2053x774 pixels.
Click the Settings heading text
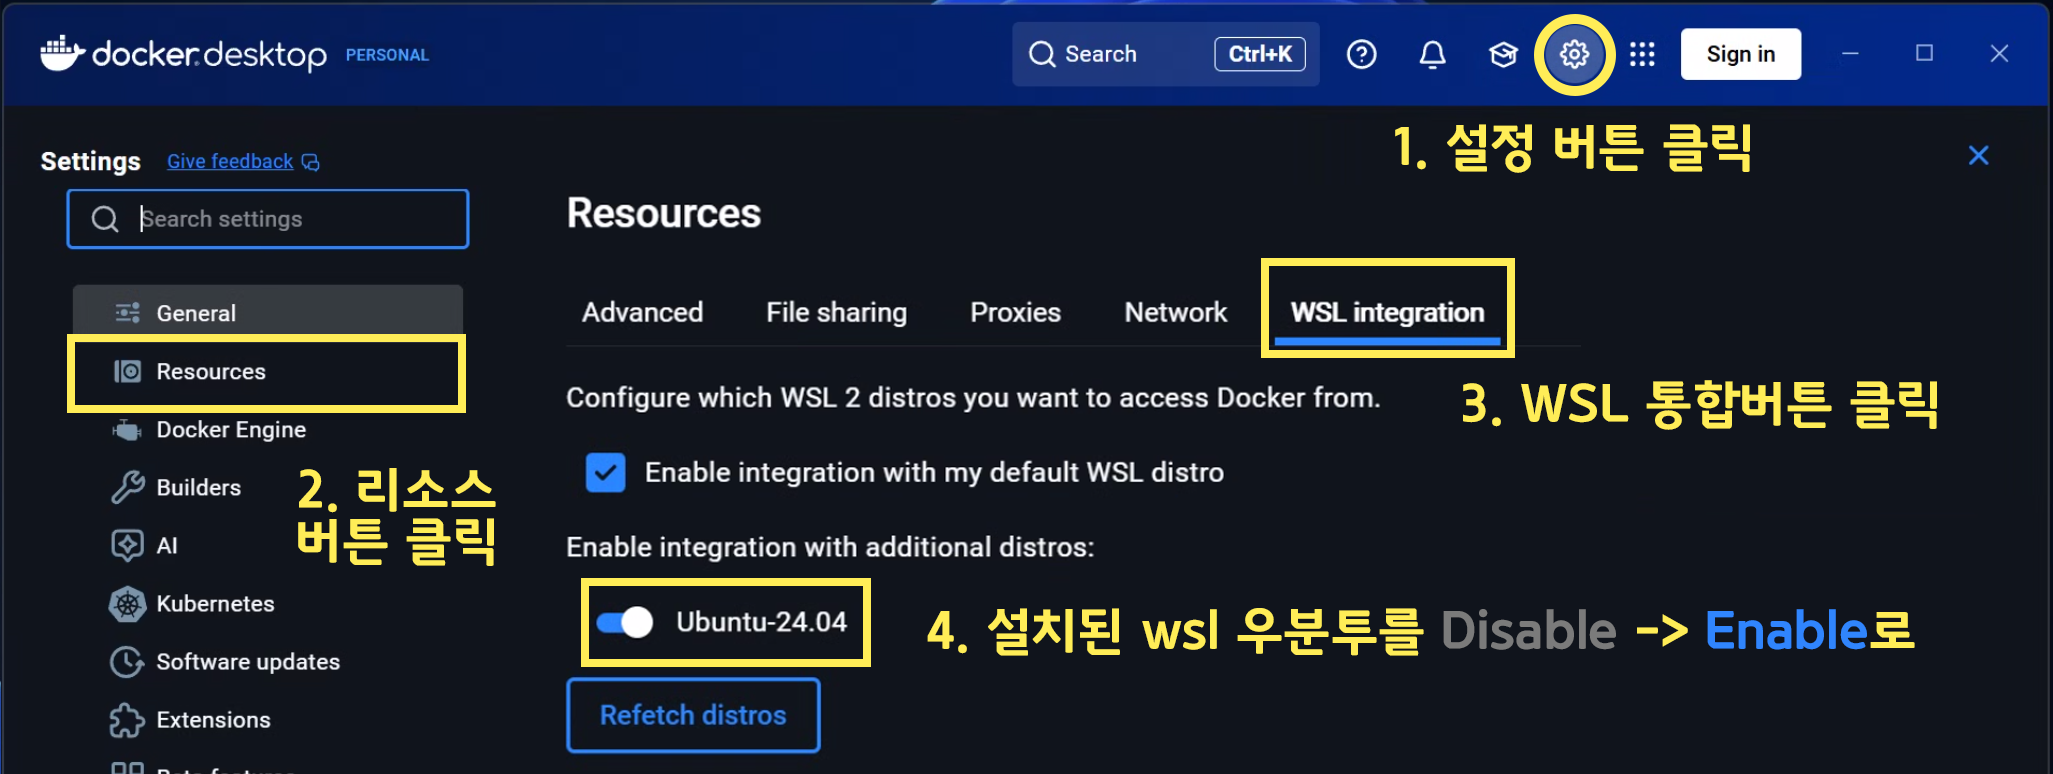point(90,161)
